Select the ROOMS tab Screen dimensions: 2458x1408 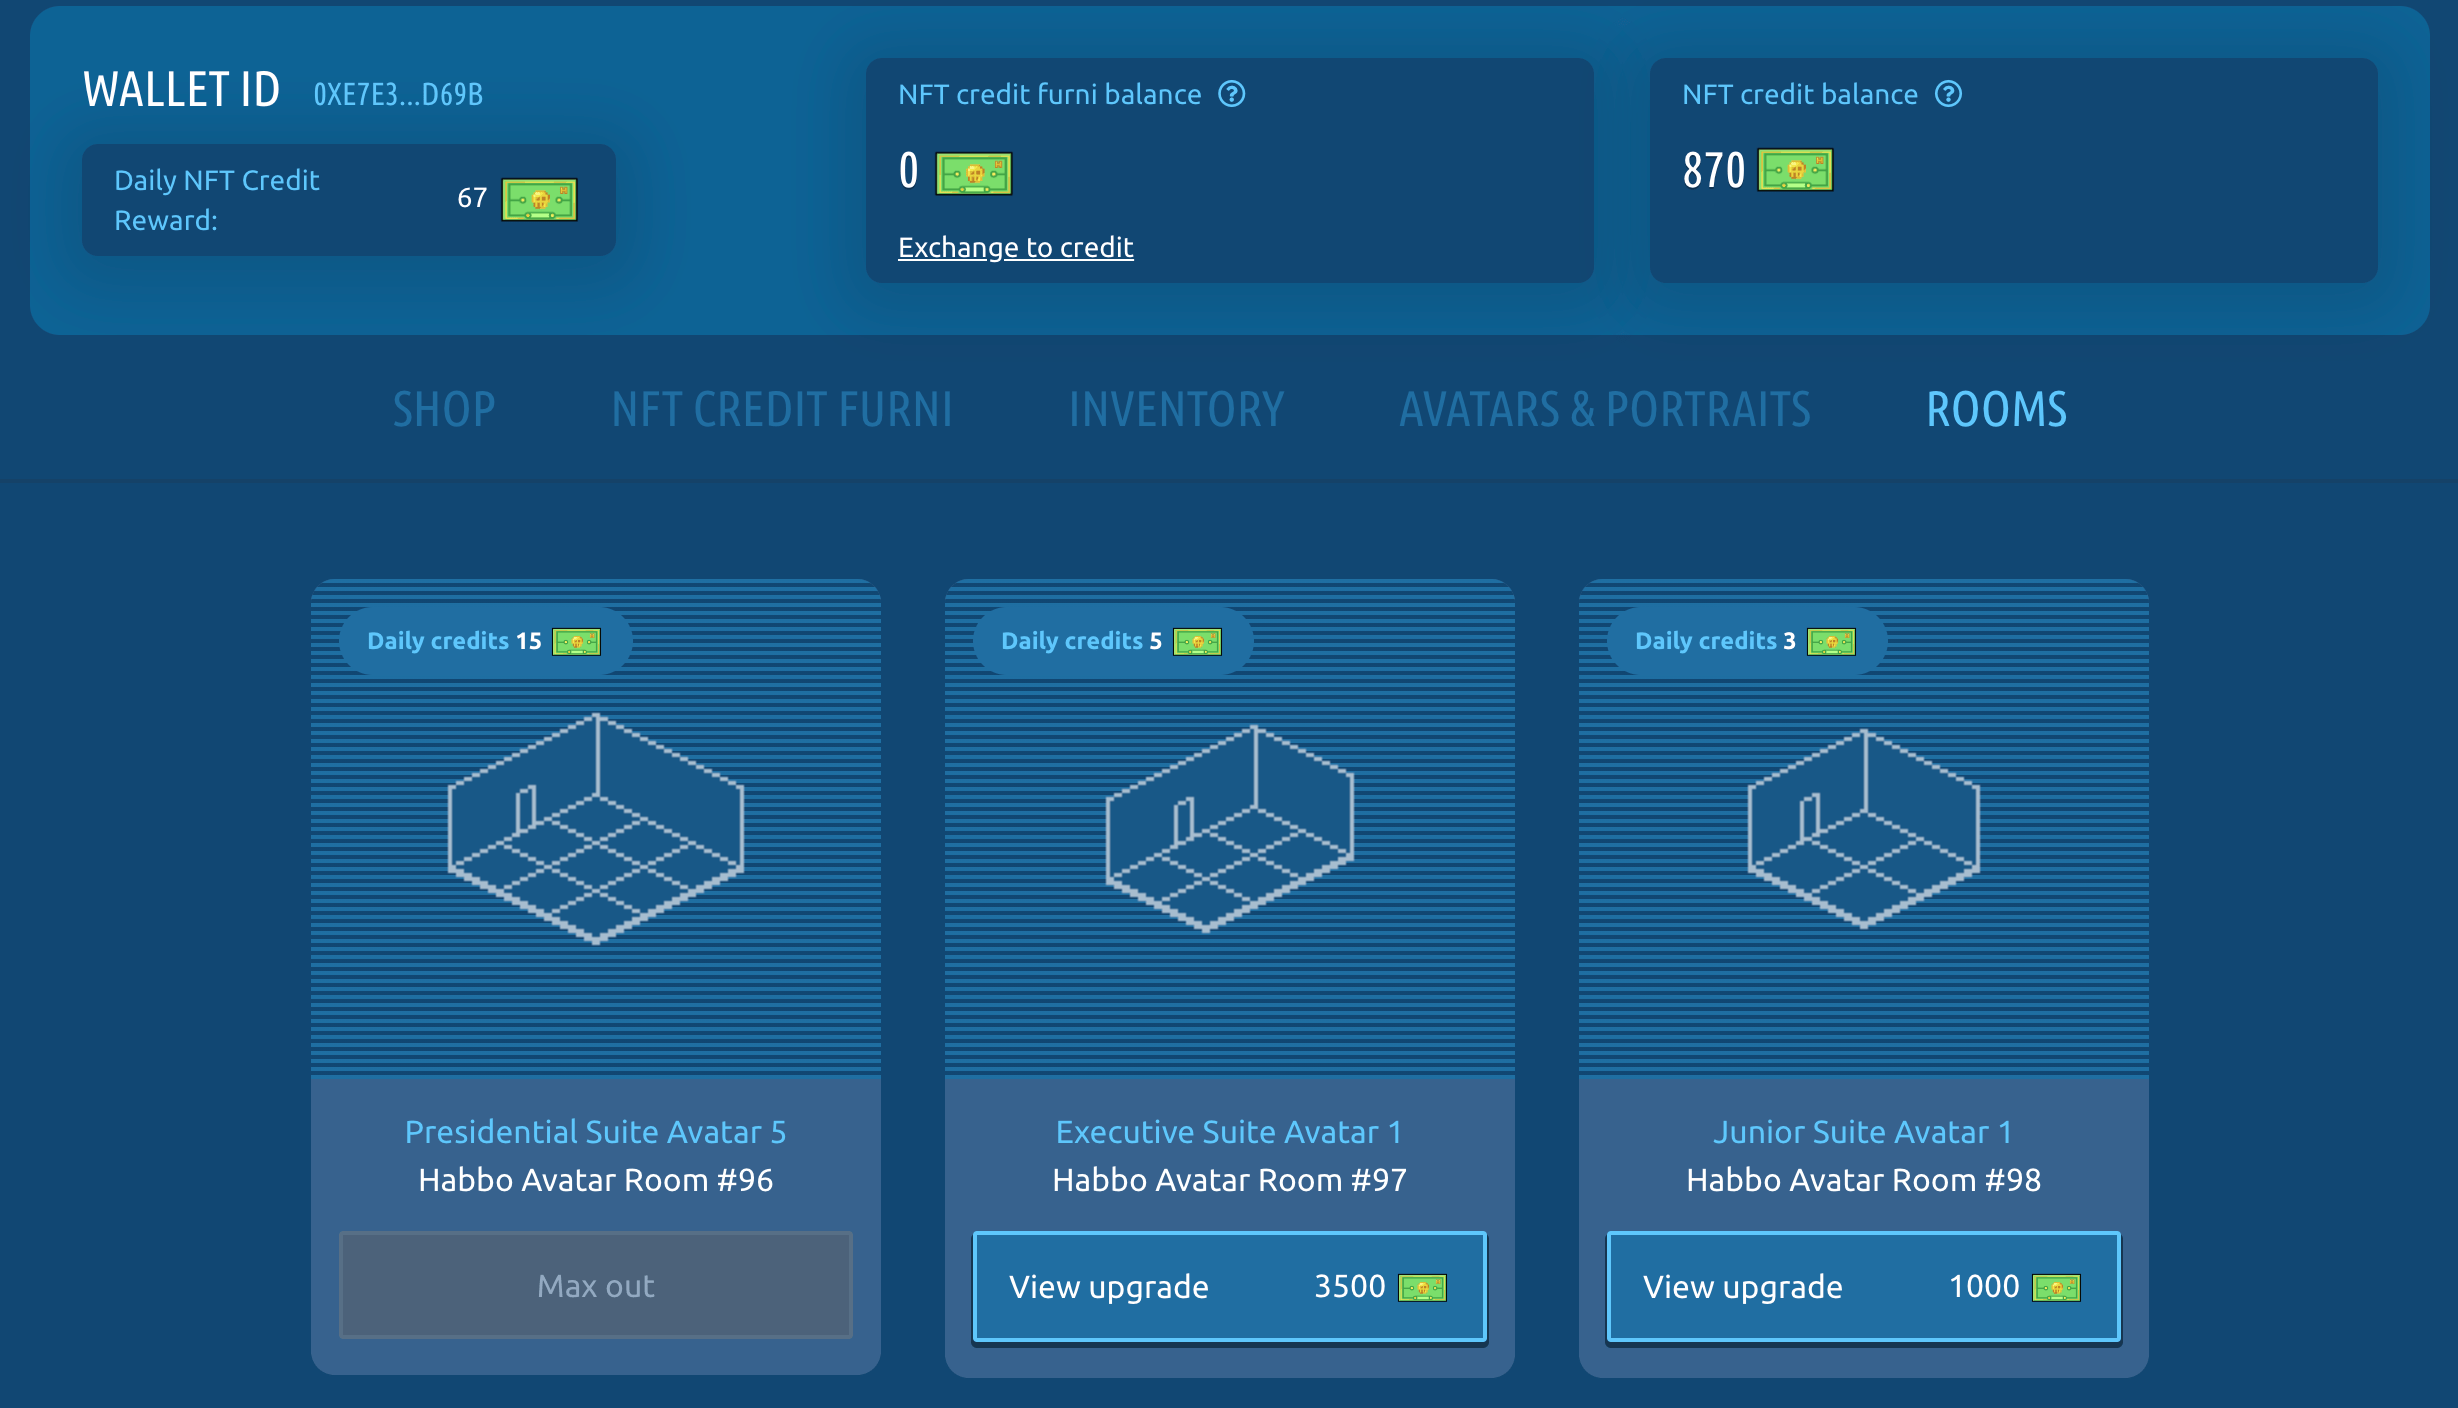(1997, 410)
